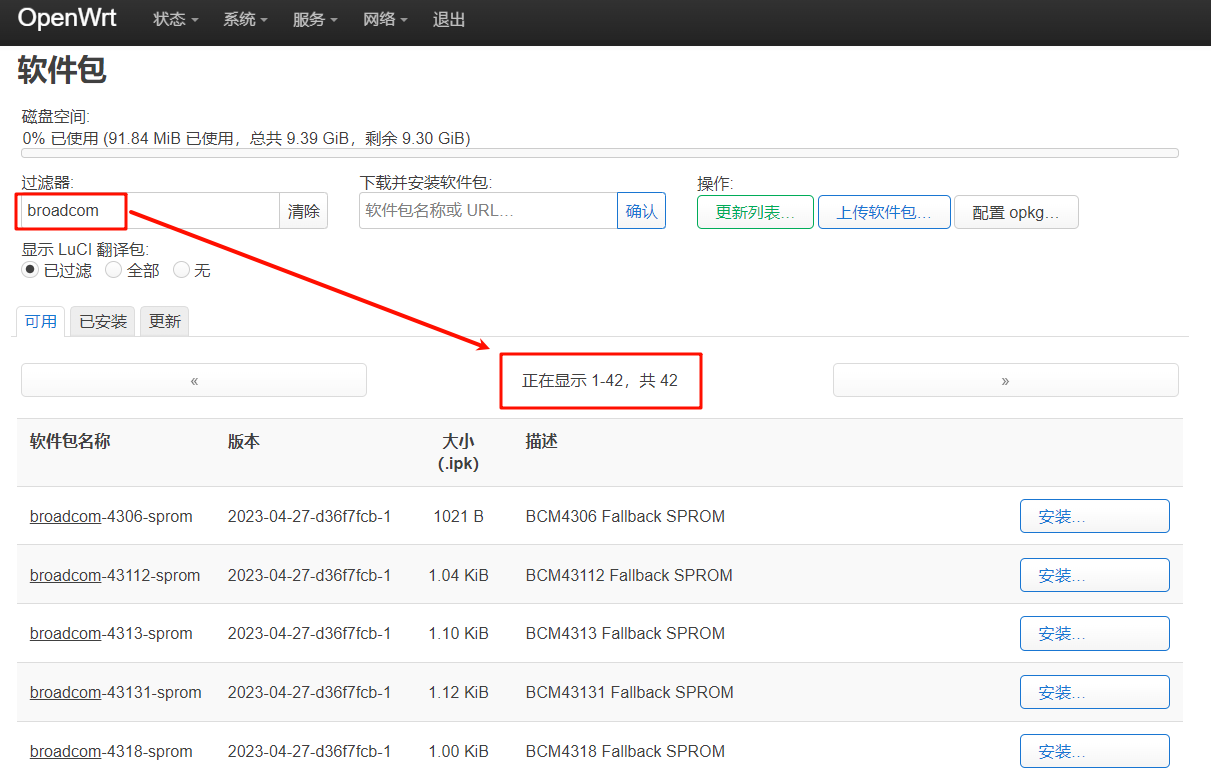Select the 全部 radio option
Image resolution: width=1211 pixels, height=779 pixels.
[x=114, y=270]
